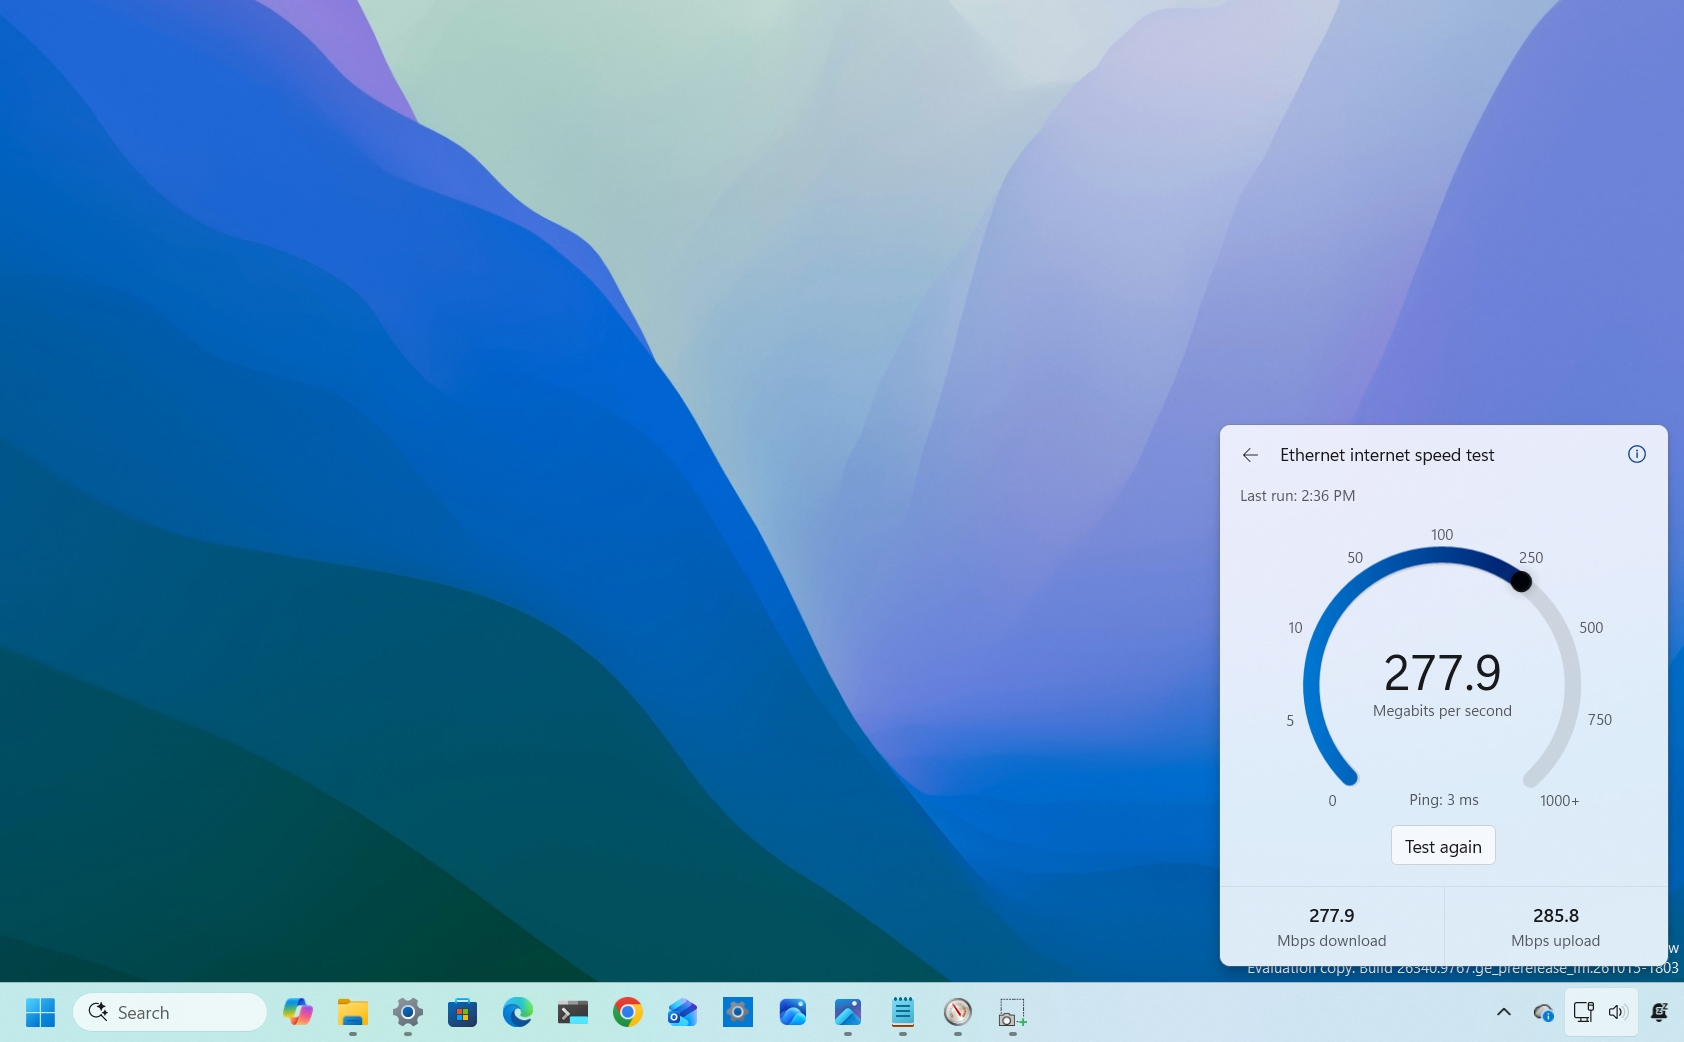Screen dimensions: 1684x1042
Task: Click the Test again button
Action: click(1443, 846)
